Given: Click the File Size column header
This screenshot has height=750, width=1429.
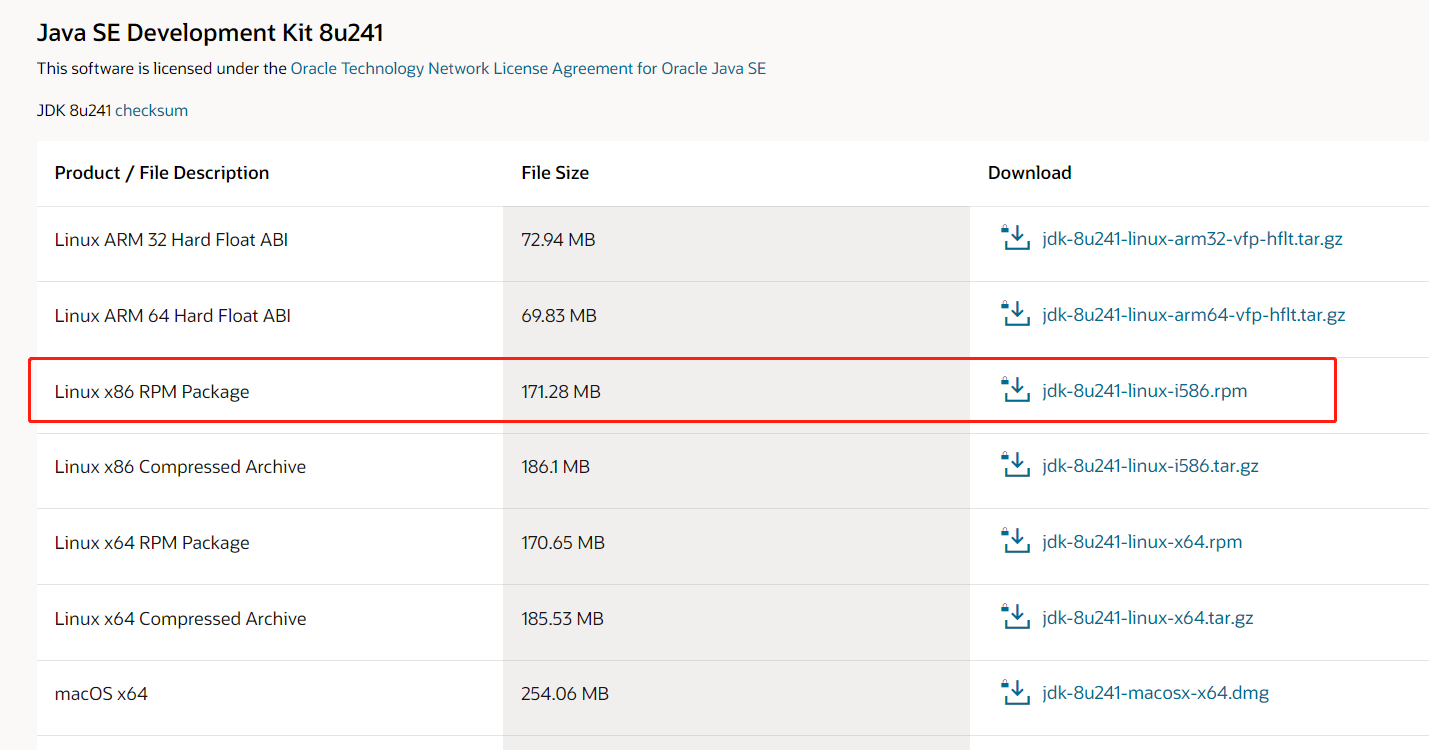Looking at the screenshot, I should pyautogui.click(x=555, y=173).
